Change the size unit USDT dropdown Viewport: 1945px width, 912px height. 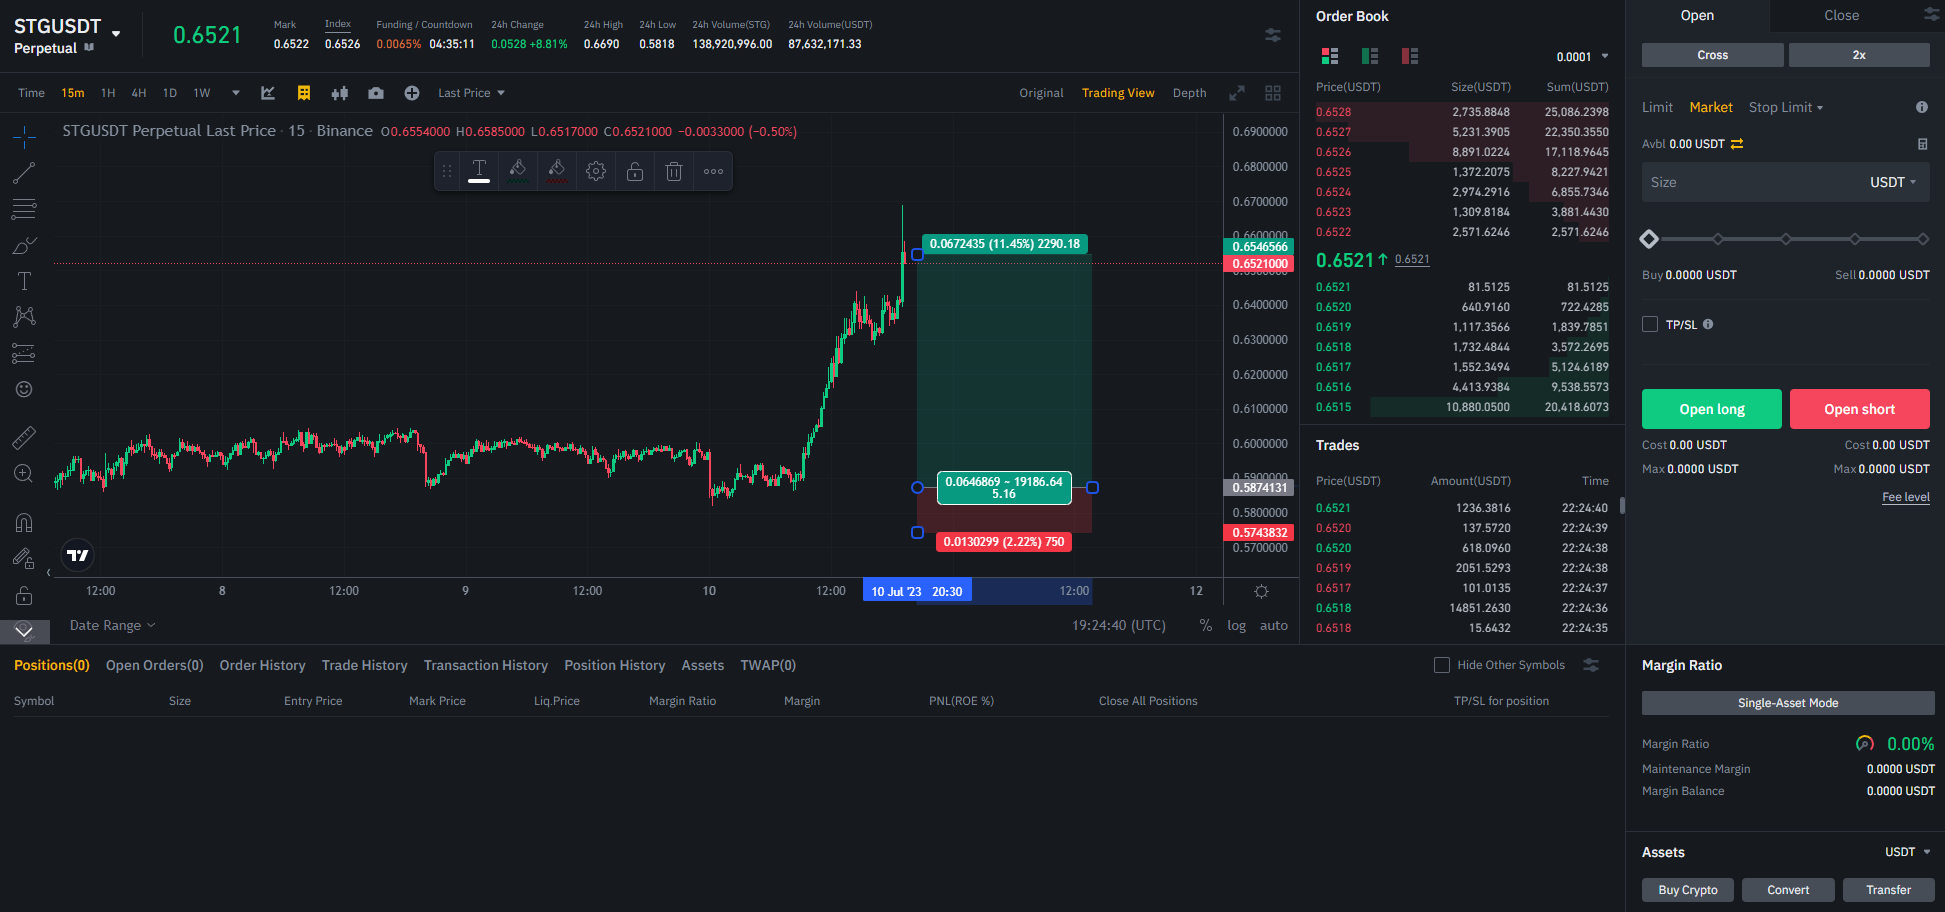(x=1893, y=182)
